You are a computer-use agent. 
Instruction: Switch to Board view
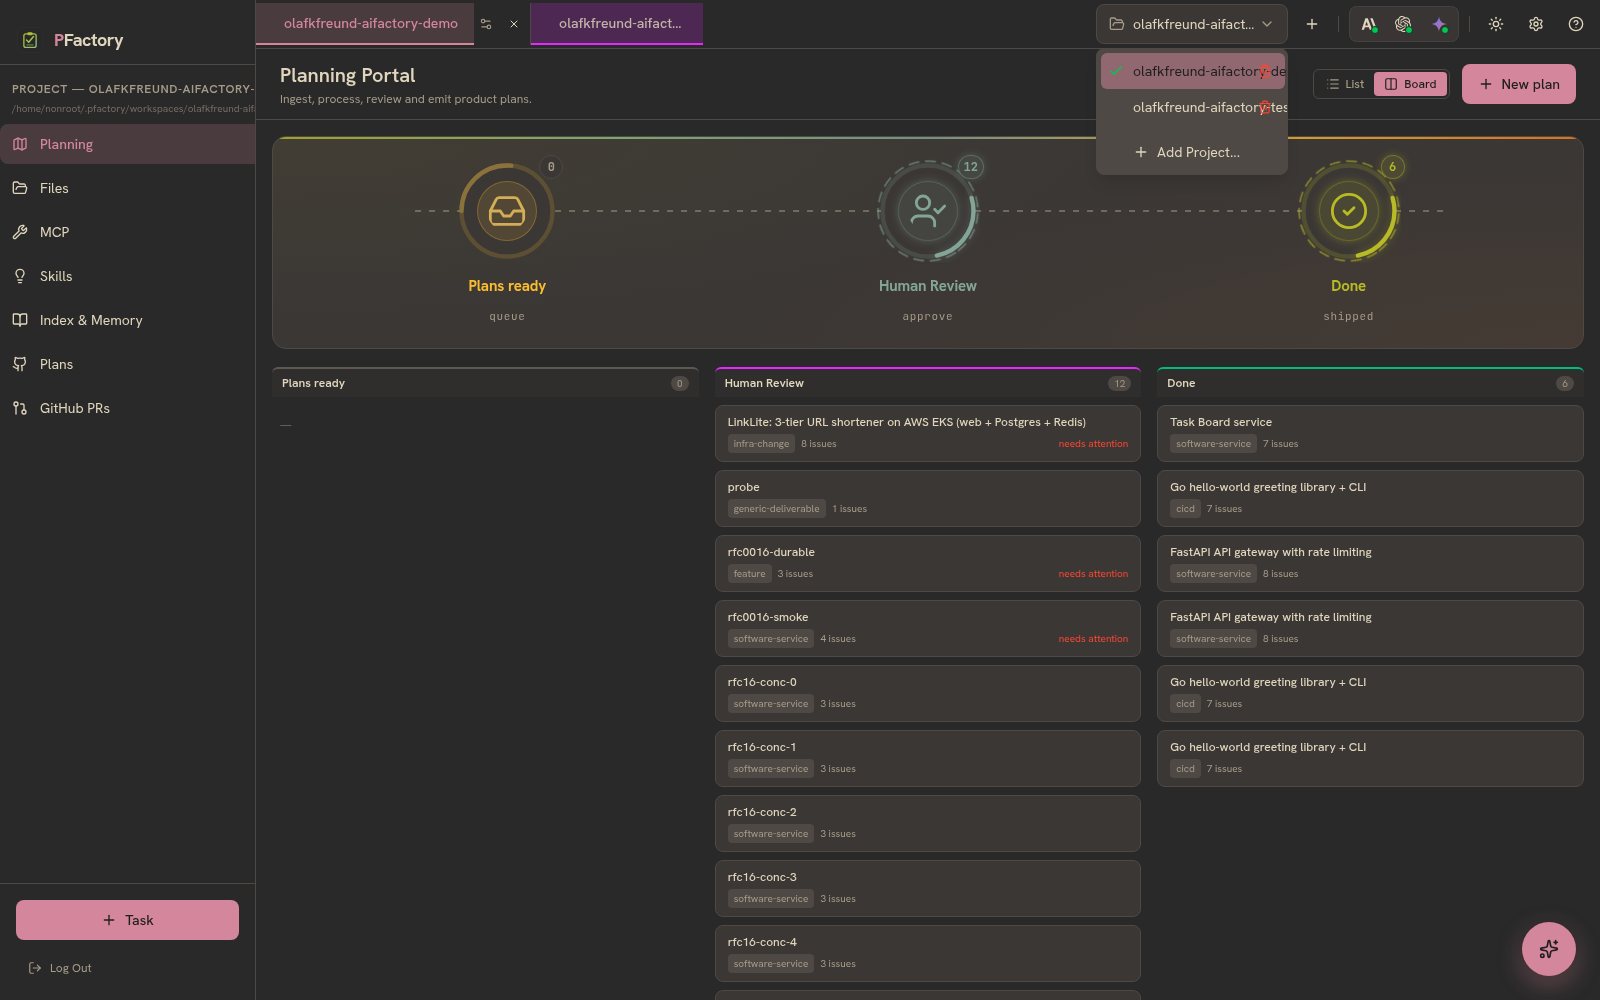pos(1410,84)
